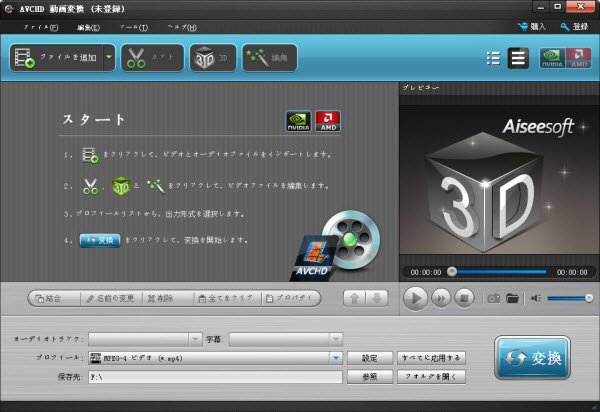Click the large Convert button
This screenshot has height=412, width=600.
click(x=532, y=358)
